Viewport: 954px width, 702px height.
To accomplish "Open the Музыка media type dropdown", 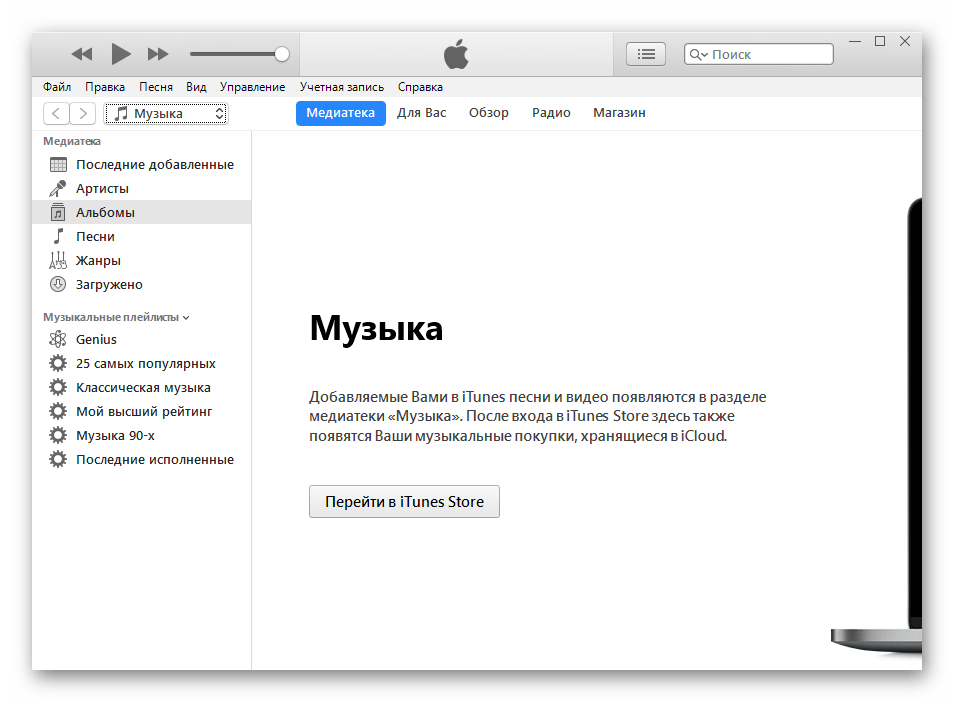I will [167, 114].
